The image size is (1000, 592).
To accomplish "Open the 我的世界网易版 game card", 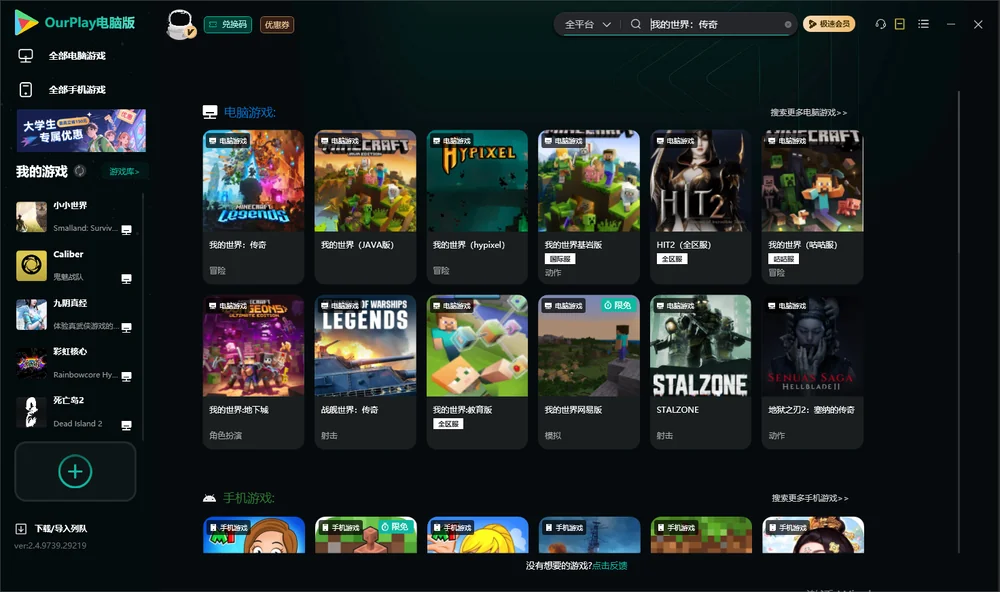I will [589, 372].
